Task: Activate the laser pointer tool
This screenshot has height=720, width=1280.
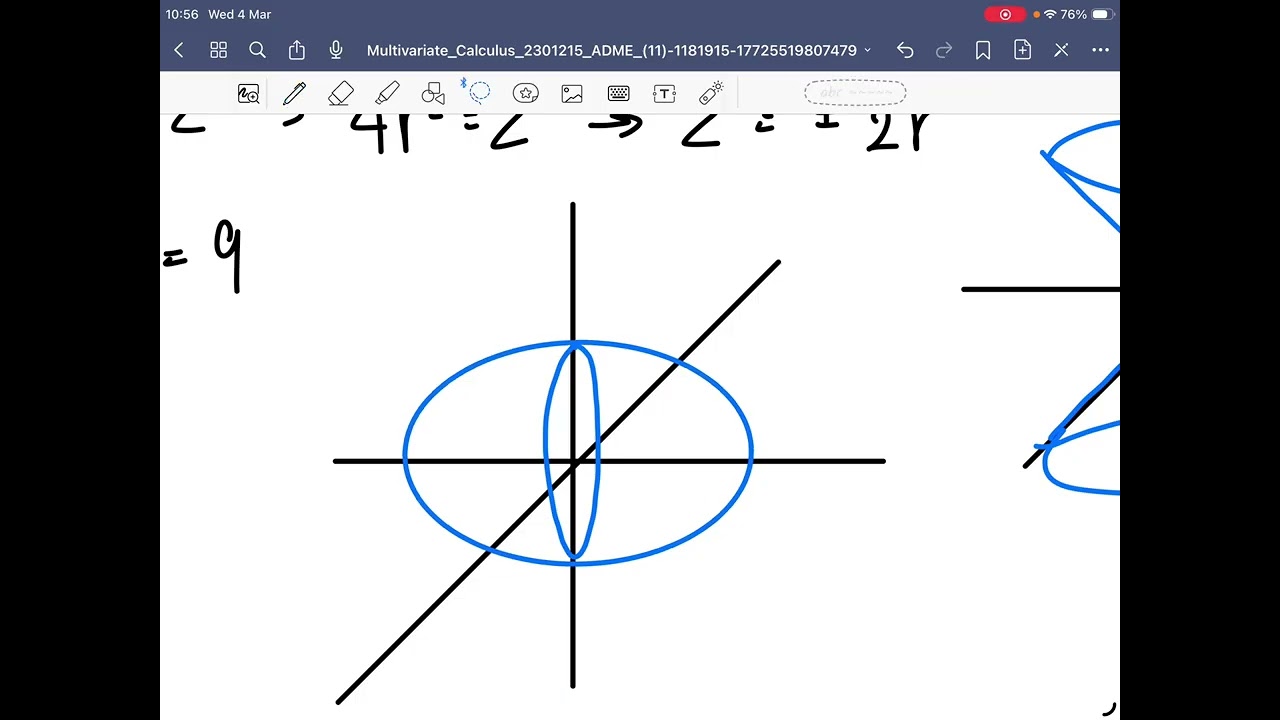Action: click(711, 94)
